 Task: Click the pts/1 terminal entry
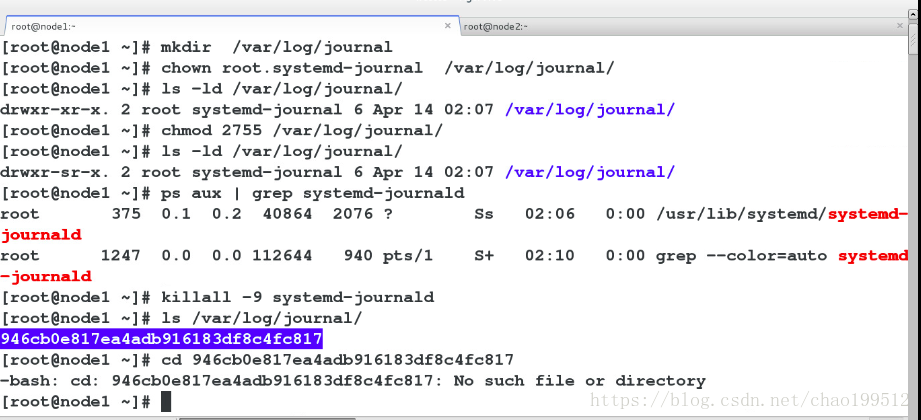(x=408, y=256)
